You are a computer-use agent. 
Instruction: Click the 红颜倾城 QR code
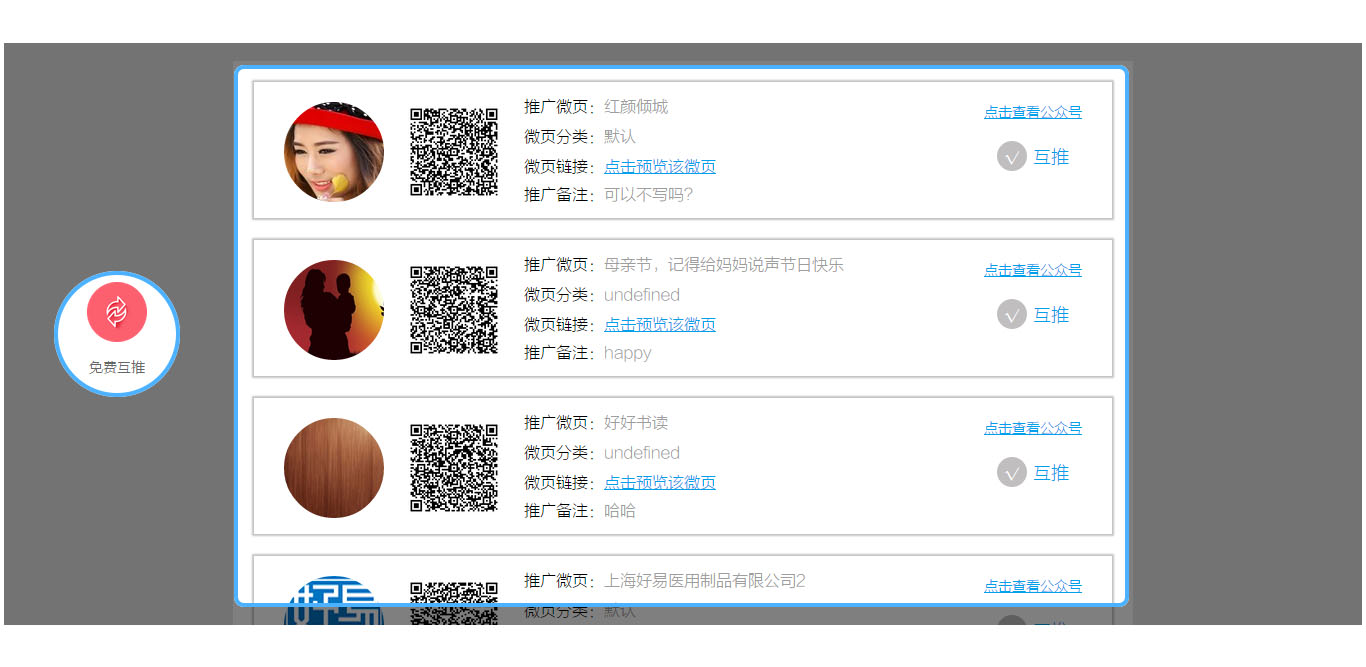[x=454, y=152]
